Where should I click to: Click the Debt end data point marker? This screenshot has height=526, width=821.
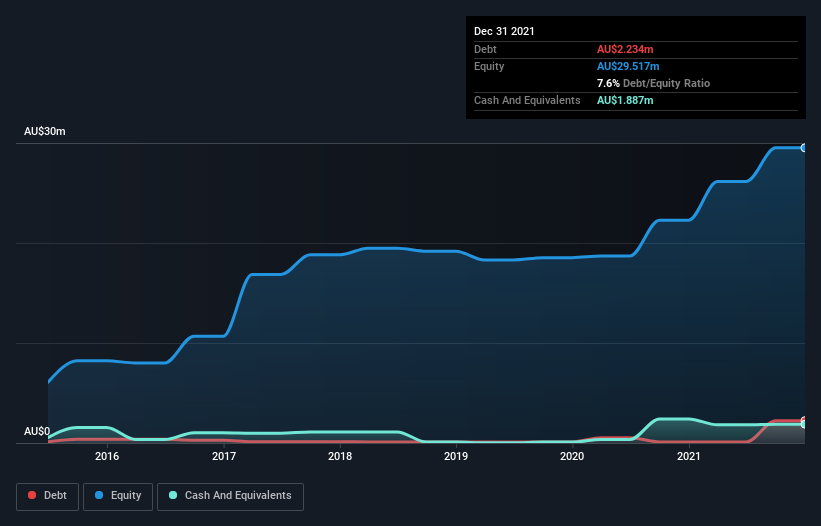click(x=803, y=420)
